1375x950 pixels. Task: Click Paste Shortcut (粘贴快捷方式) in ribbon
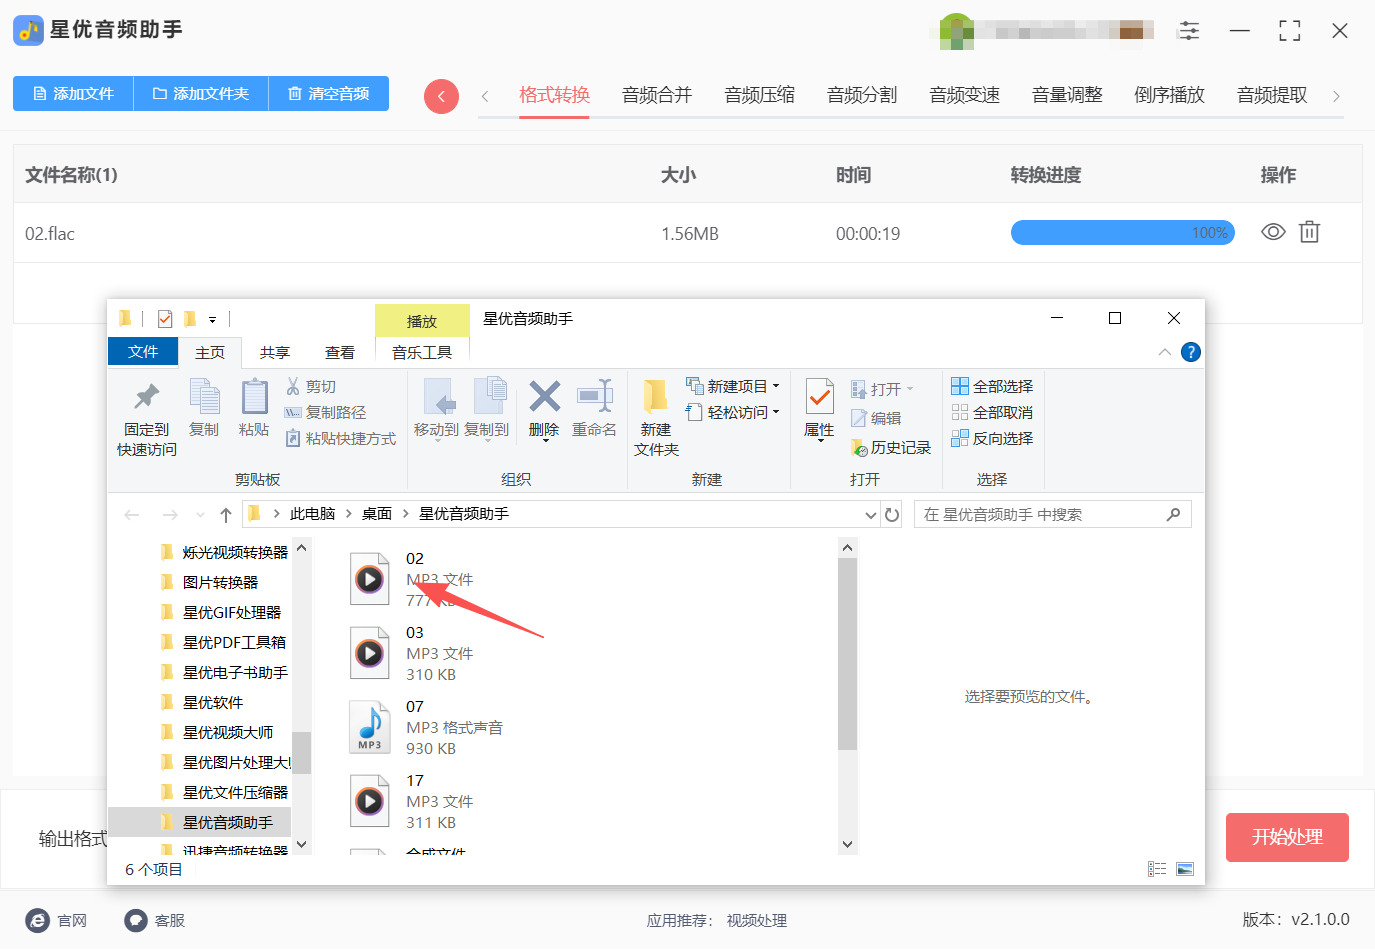[x=340, y=438]
